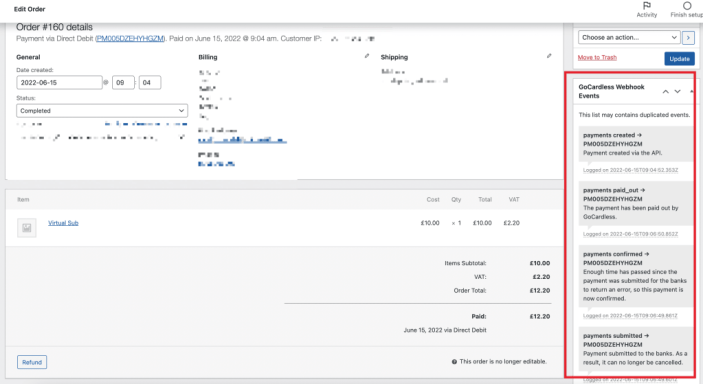Viewport: 703px width, 384px height.
Task: Click the Cost column header
Action: 433,200
